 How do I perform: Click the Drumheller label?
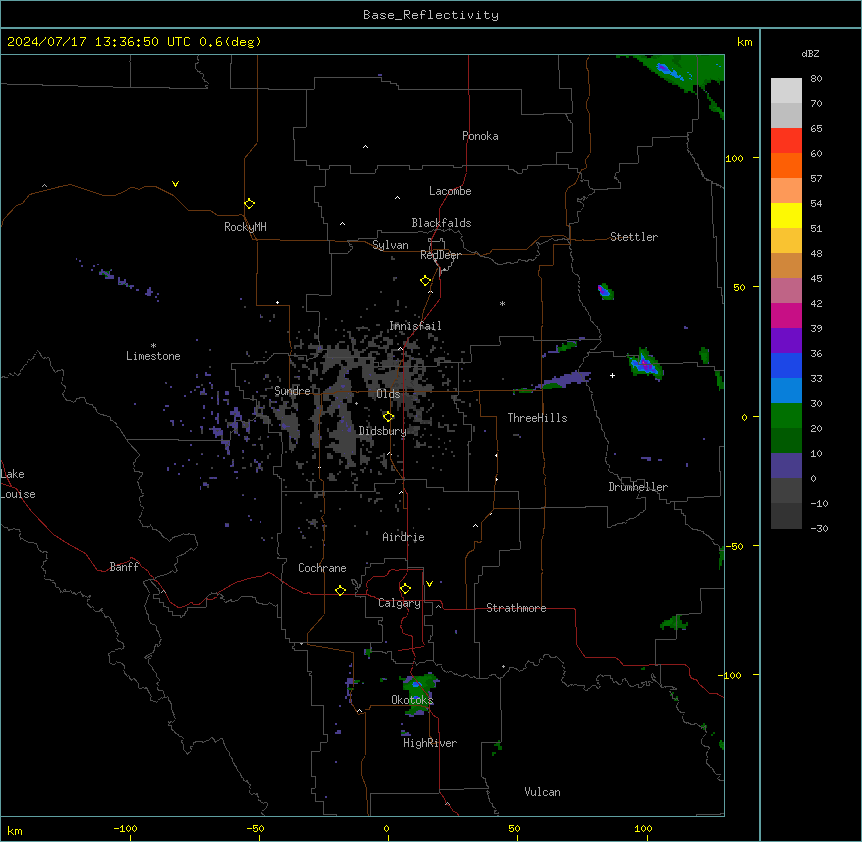pos(638,487)
